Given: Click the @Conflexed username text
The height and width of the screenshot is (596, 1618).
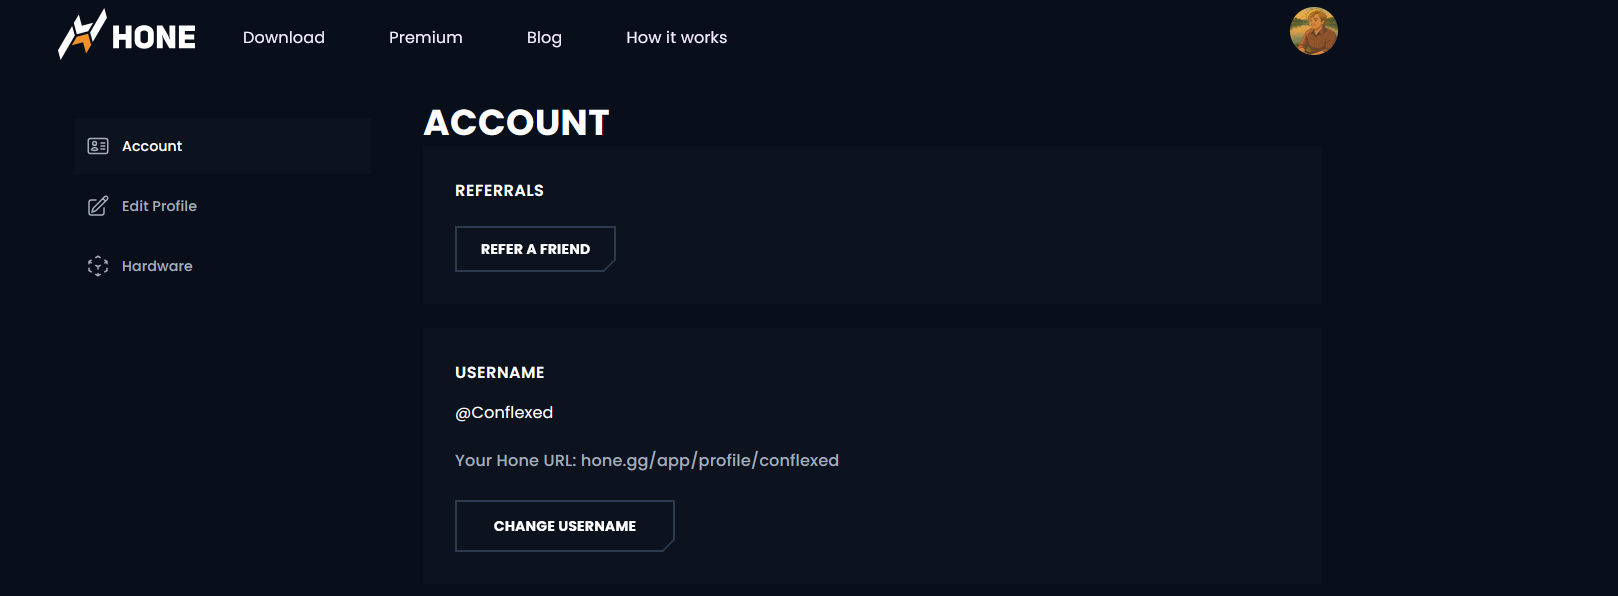Looking at the screenshot, I should [504, 412].
